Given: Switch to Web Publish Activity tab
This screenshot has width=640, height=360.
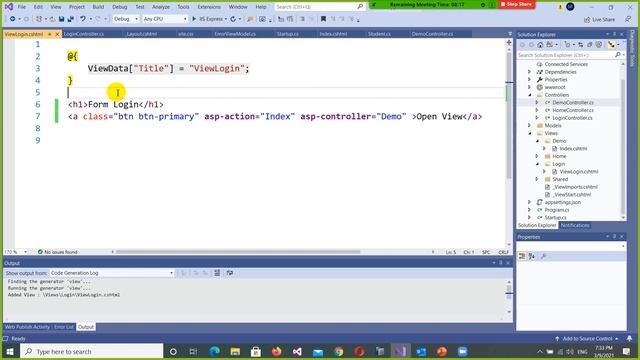Looking at the screenshot, I should point(27,327).
